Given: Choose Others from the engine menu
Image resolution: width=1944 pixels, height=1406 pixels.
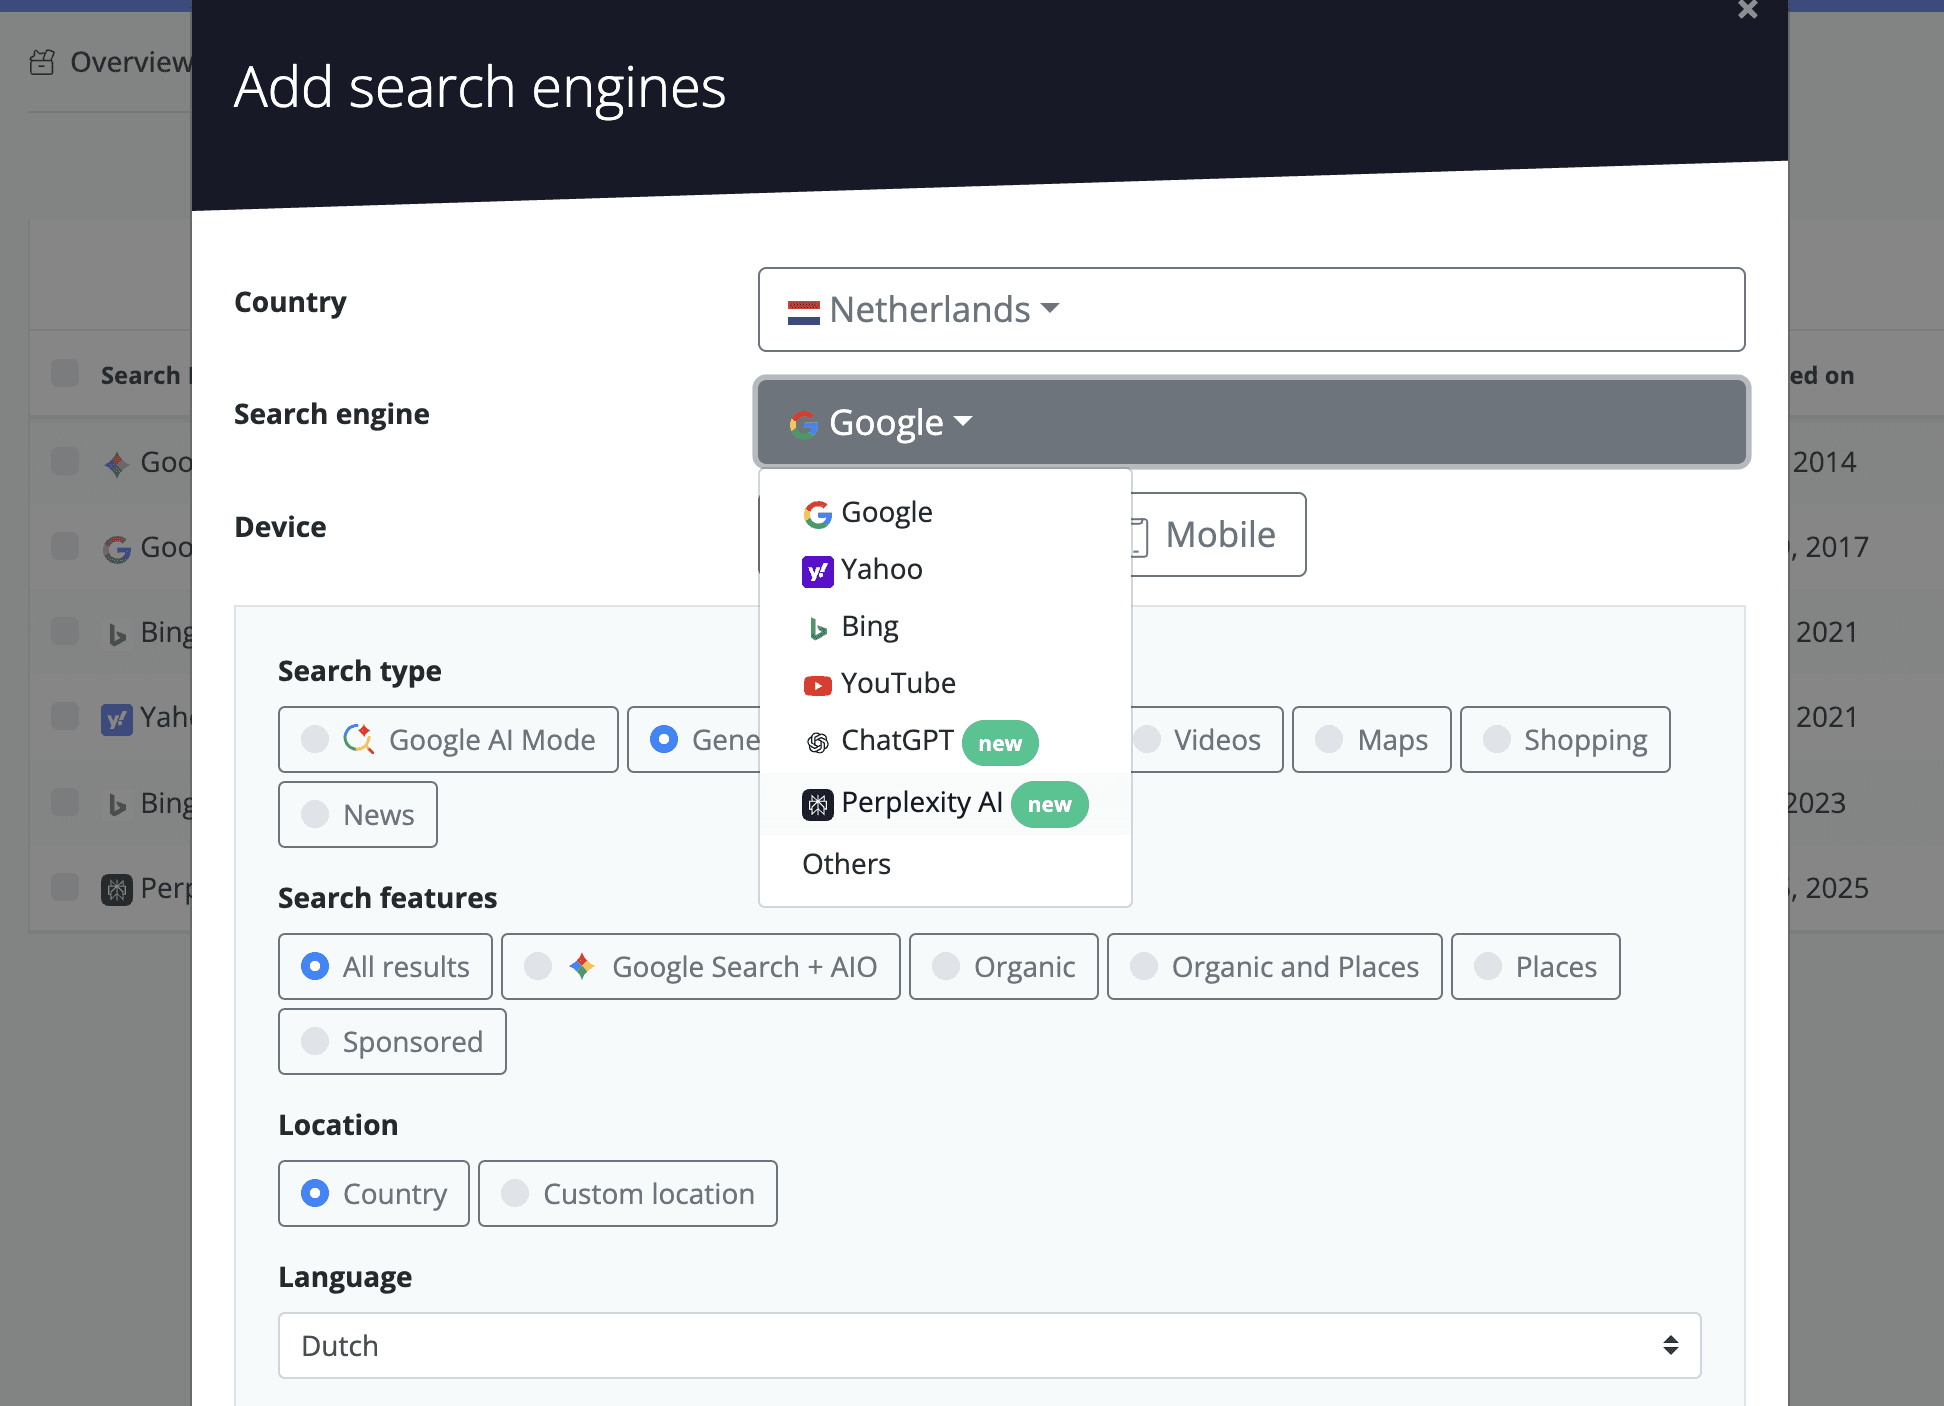Looking at the screenshot, I should point(846,864).
